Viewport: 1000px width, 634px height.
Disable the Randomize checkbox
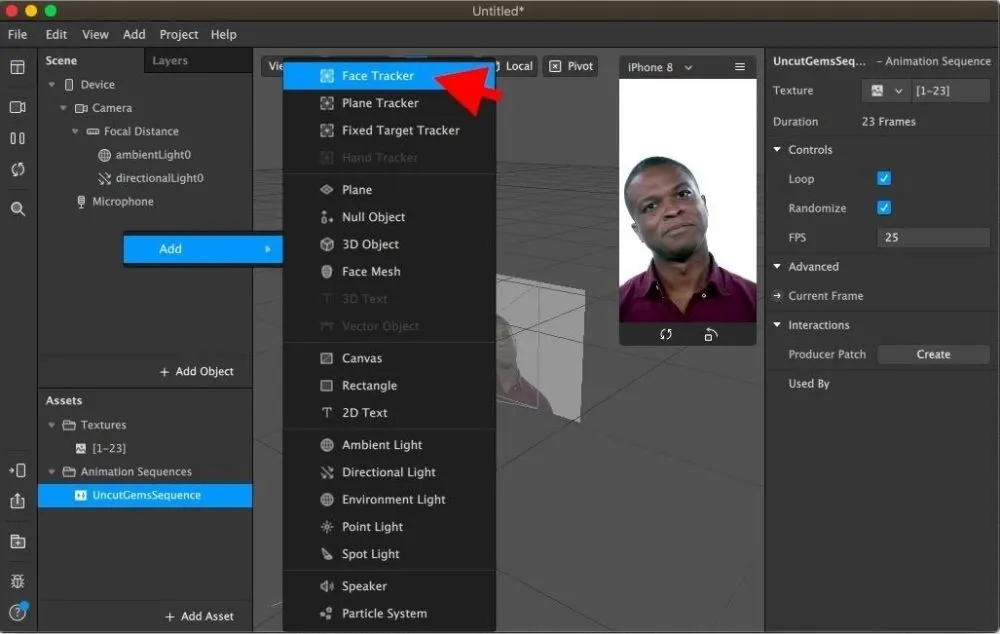884,208
